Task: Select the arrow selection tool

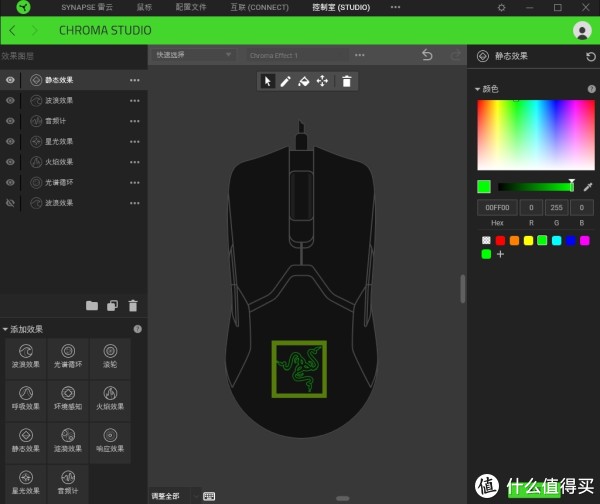Action: point(267,81)
